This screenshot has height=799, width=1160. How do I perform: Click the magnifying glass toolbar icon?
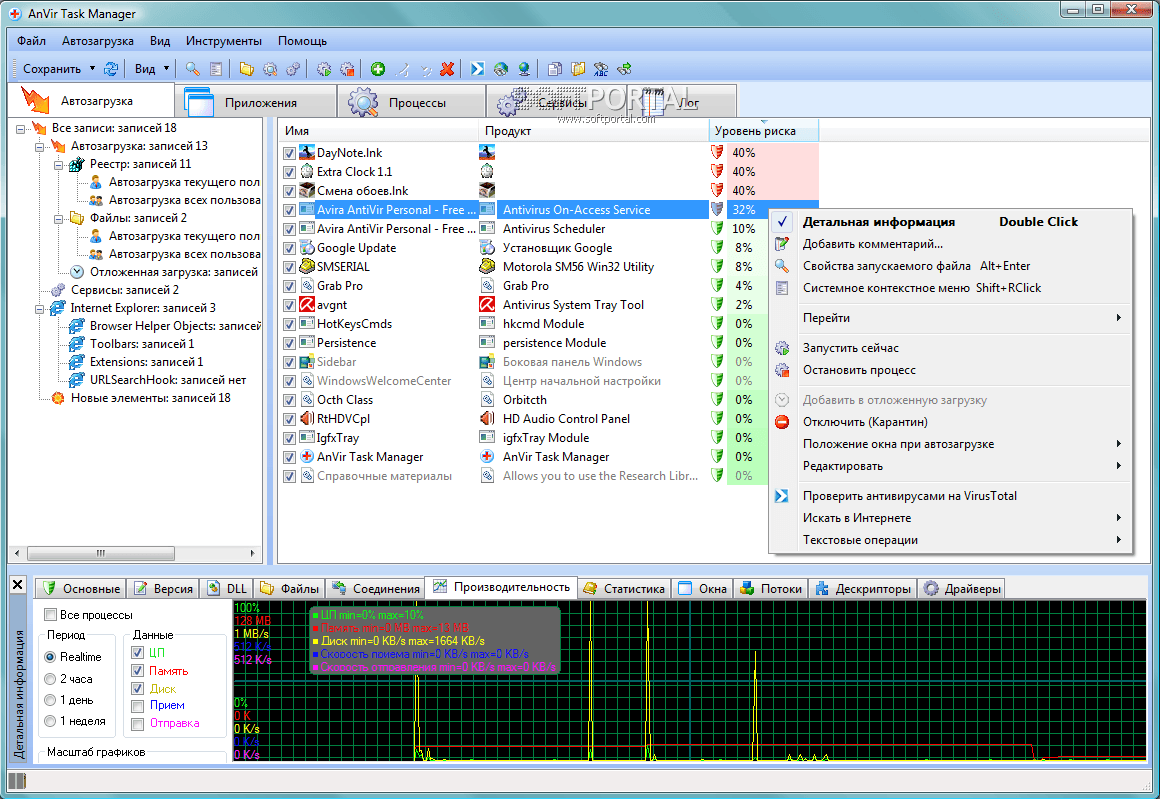pos(193,69)
